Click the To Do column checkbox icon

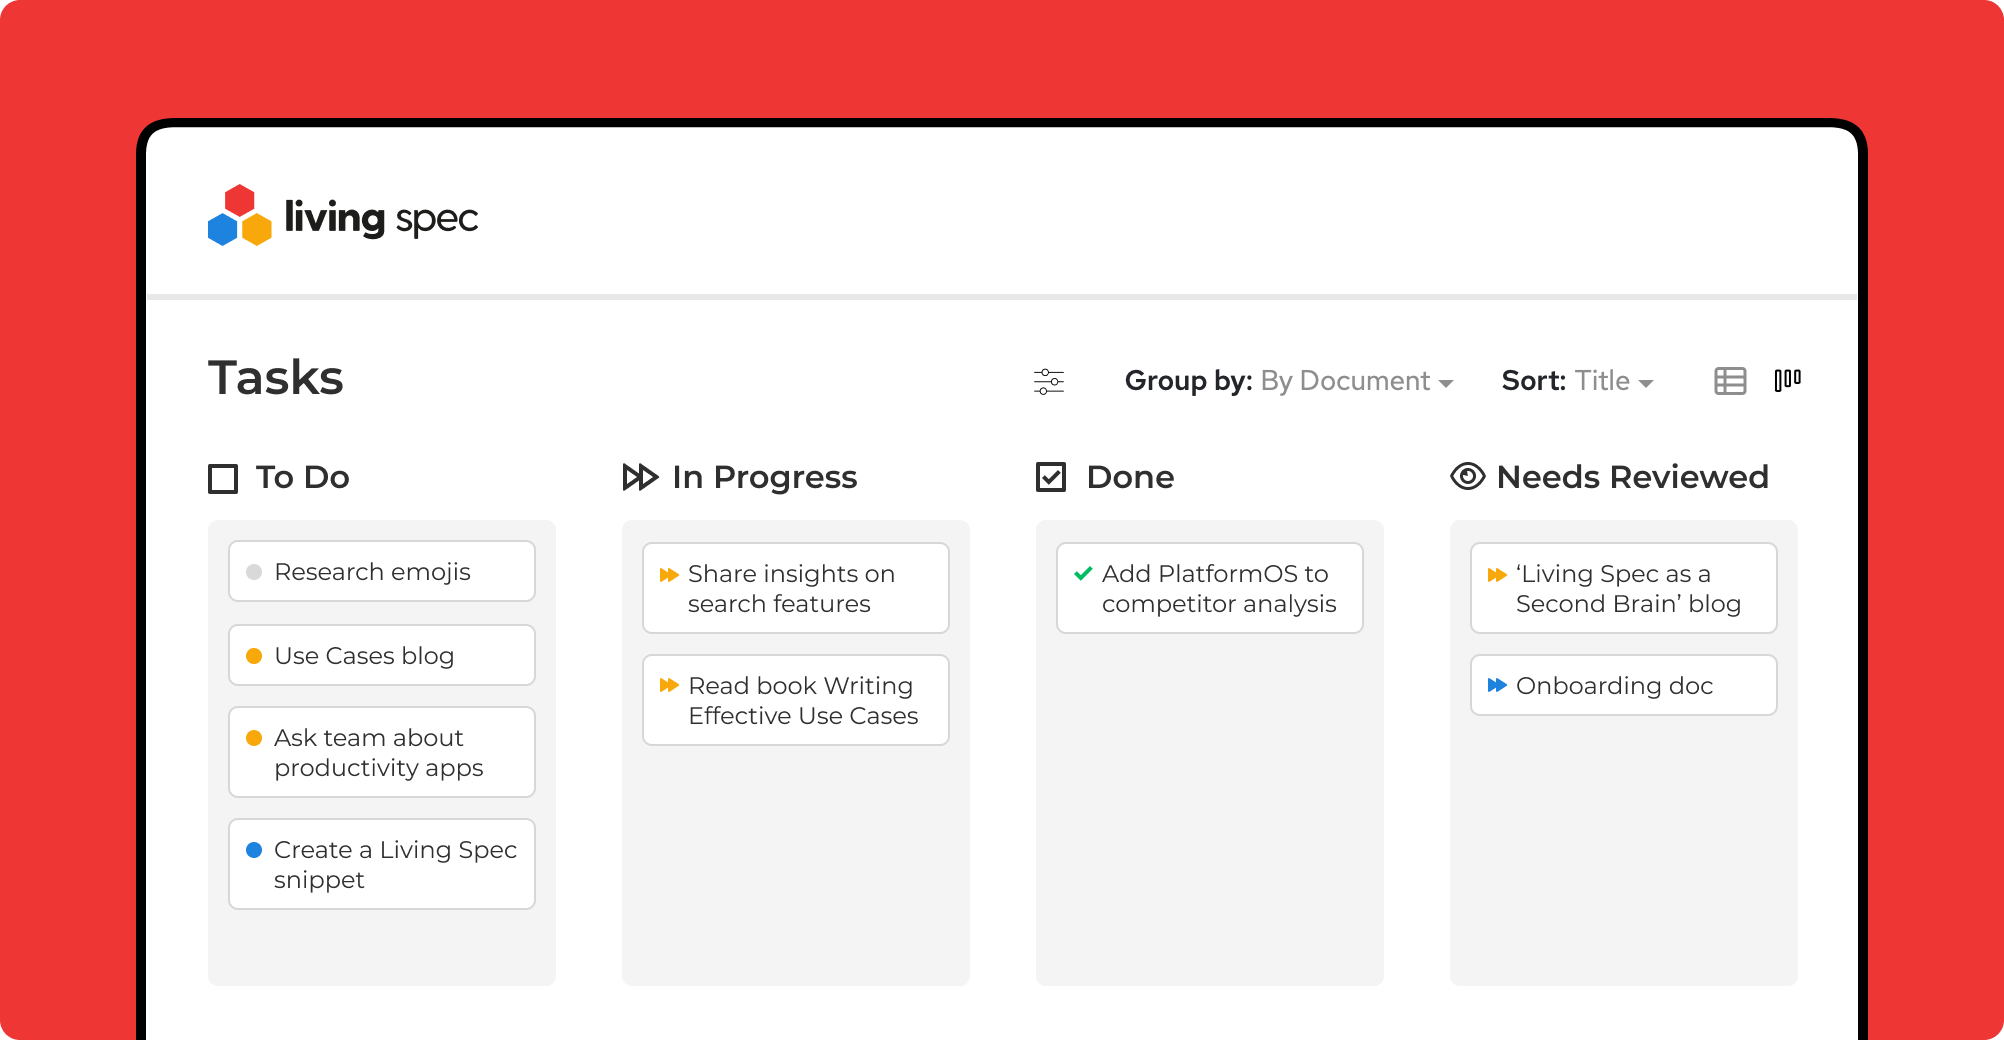tap(223, 478)
